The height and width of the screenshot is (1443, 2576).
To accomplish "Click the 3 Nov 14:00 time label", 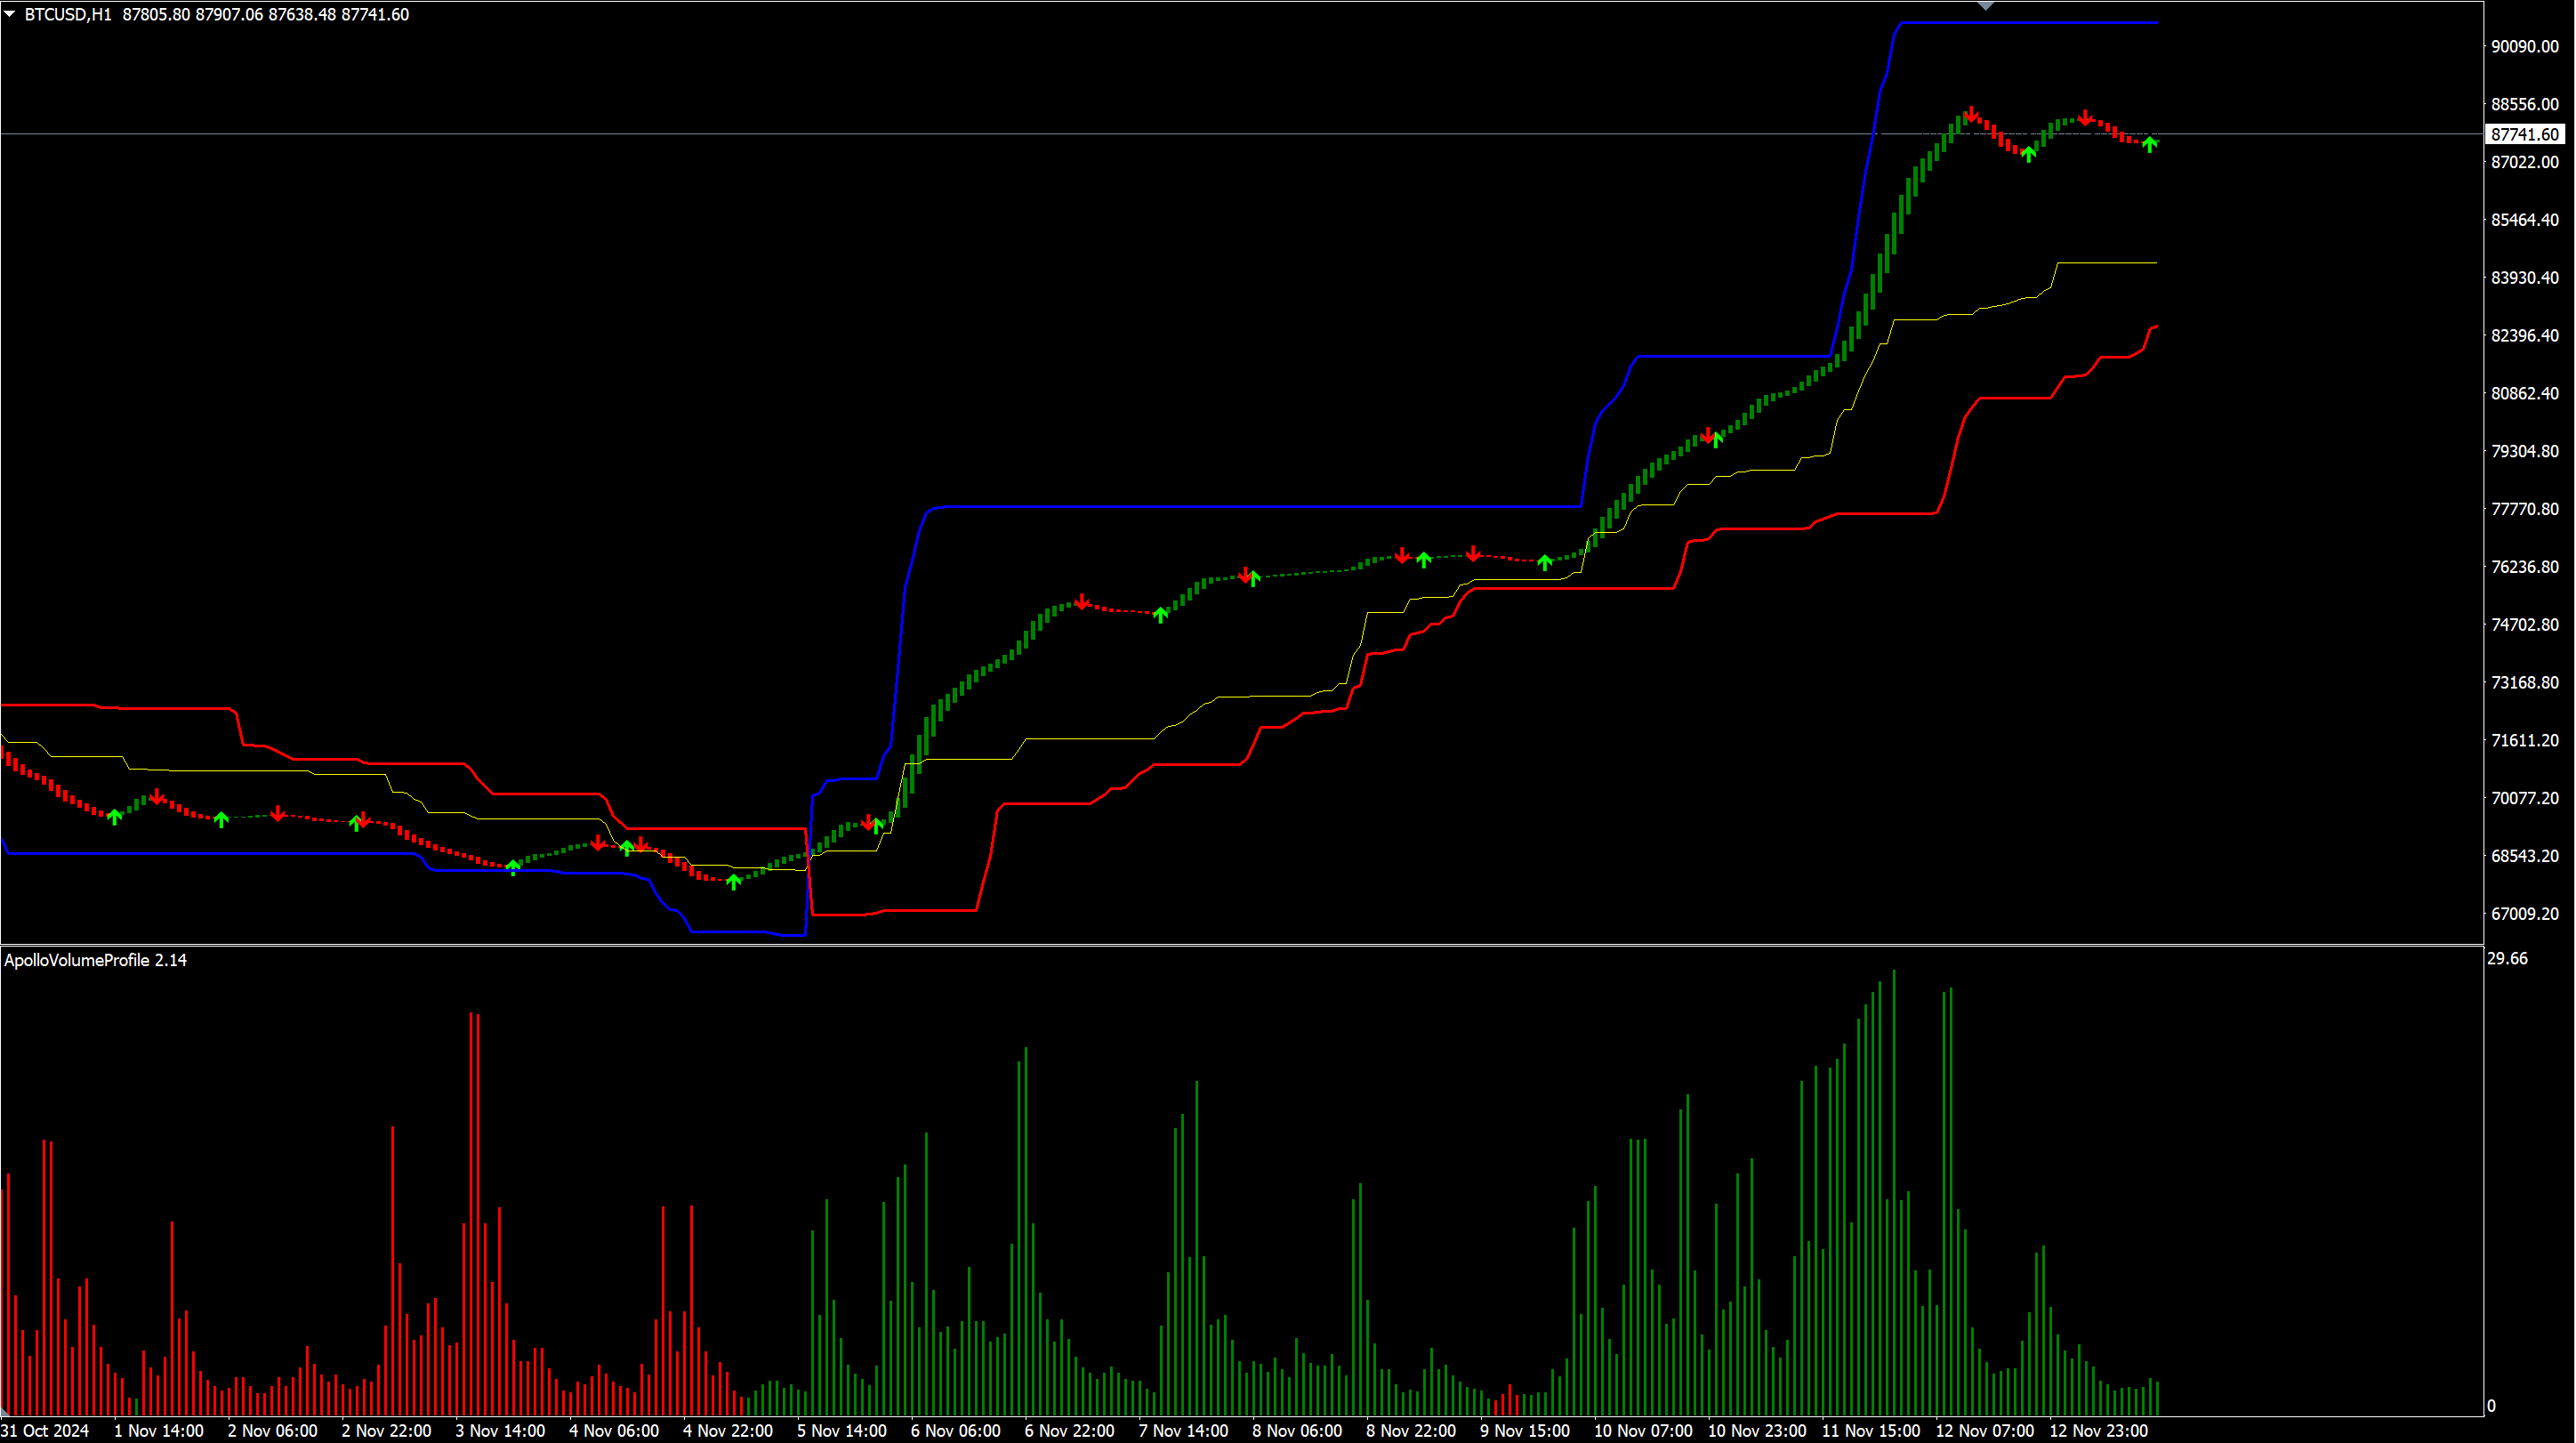I will 500,1431.
